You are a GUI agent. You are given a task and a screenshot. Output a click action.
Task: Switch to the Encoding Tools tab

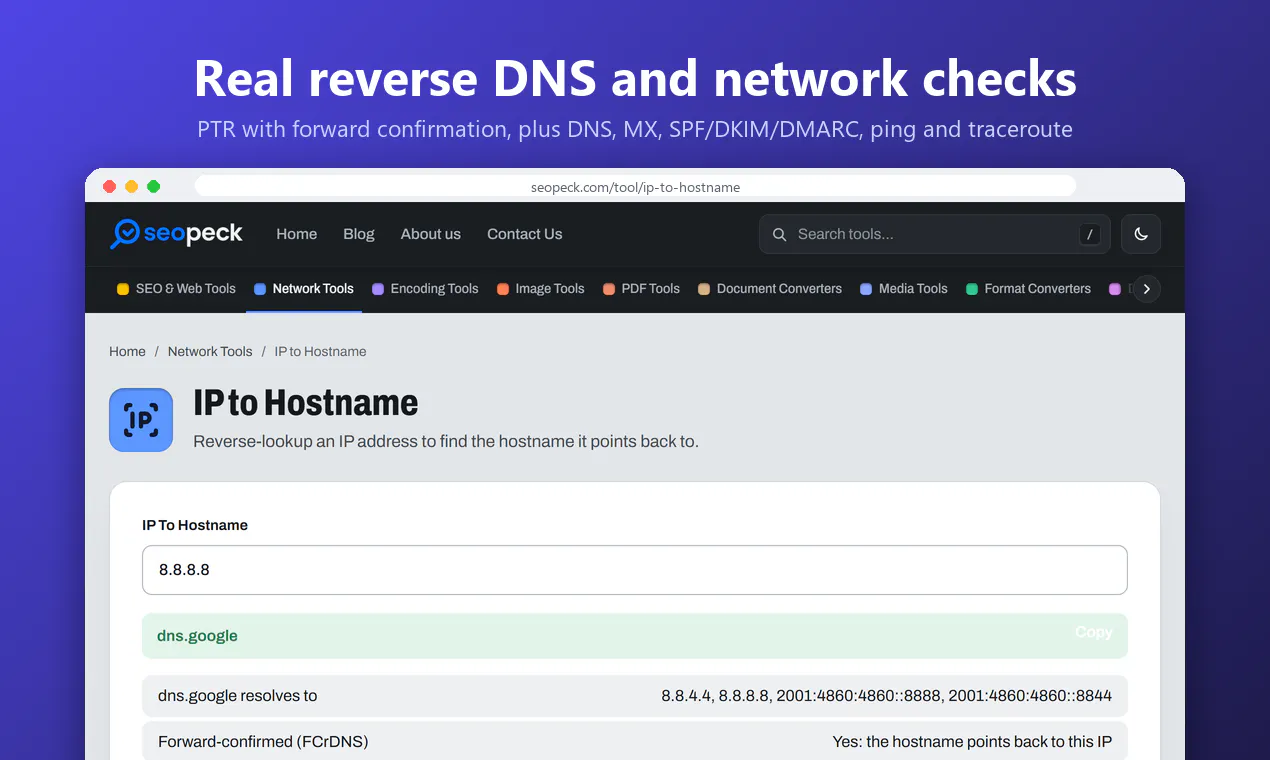click(x=425, y=289)
